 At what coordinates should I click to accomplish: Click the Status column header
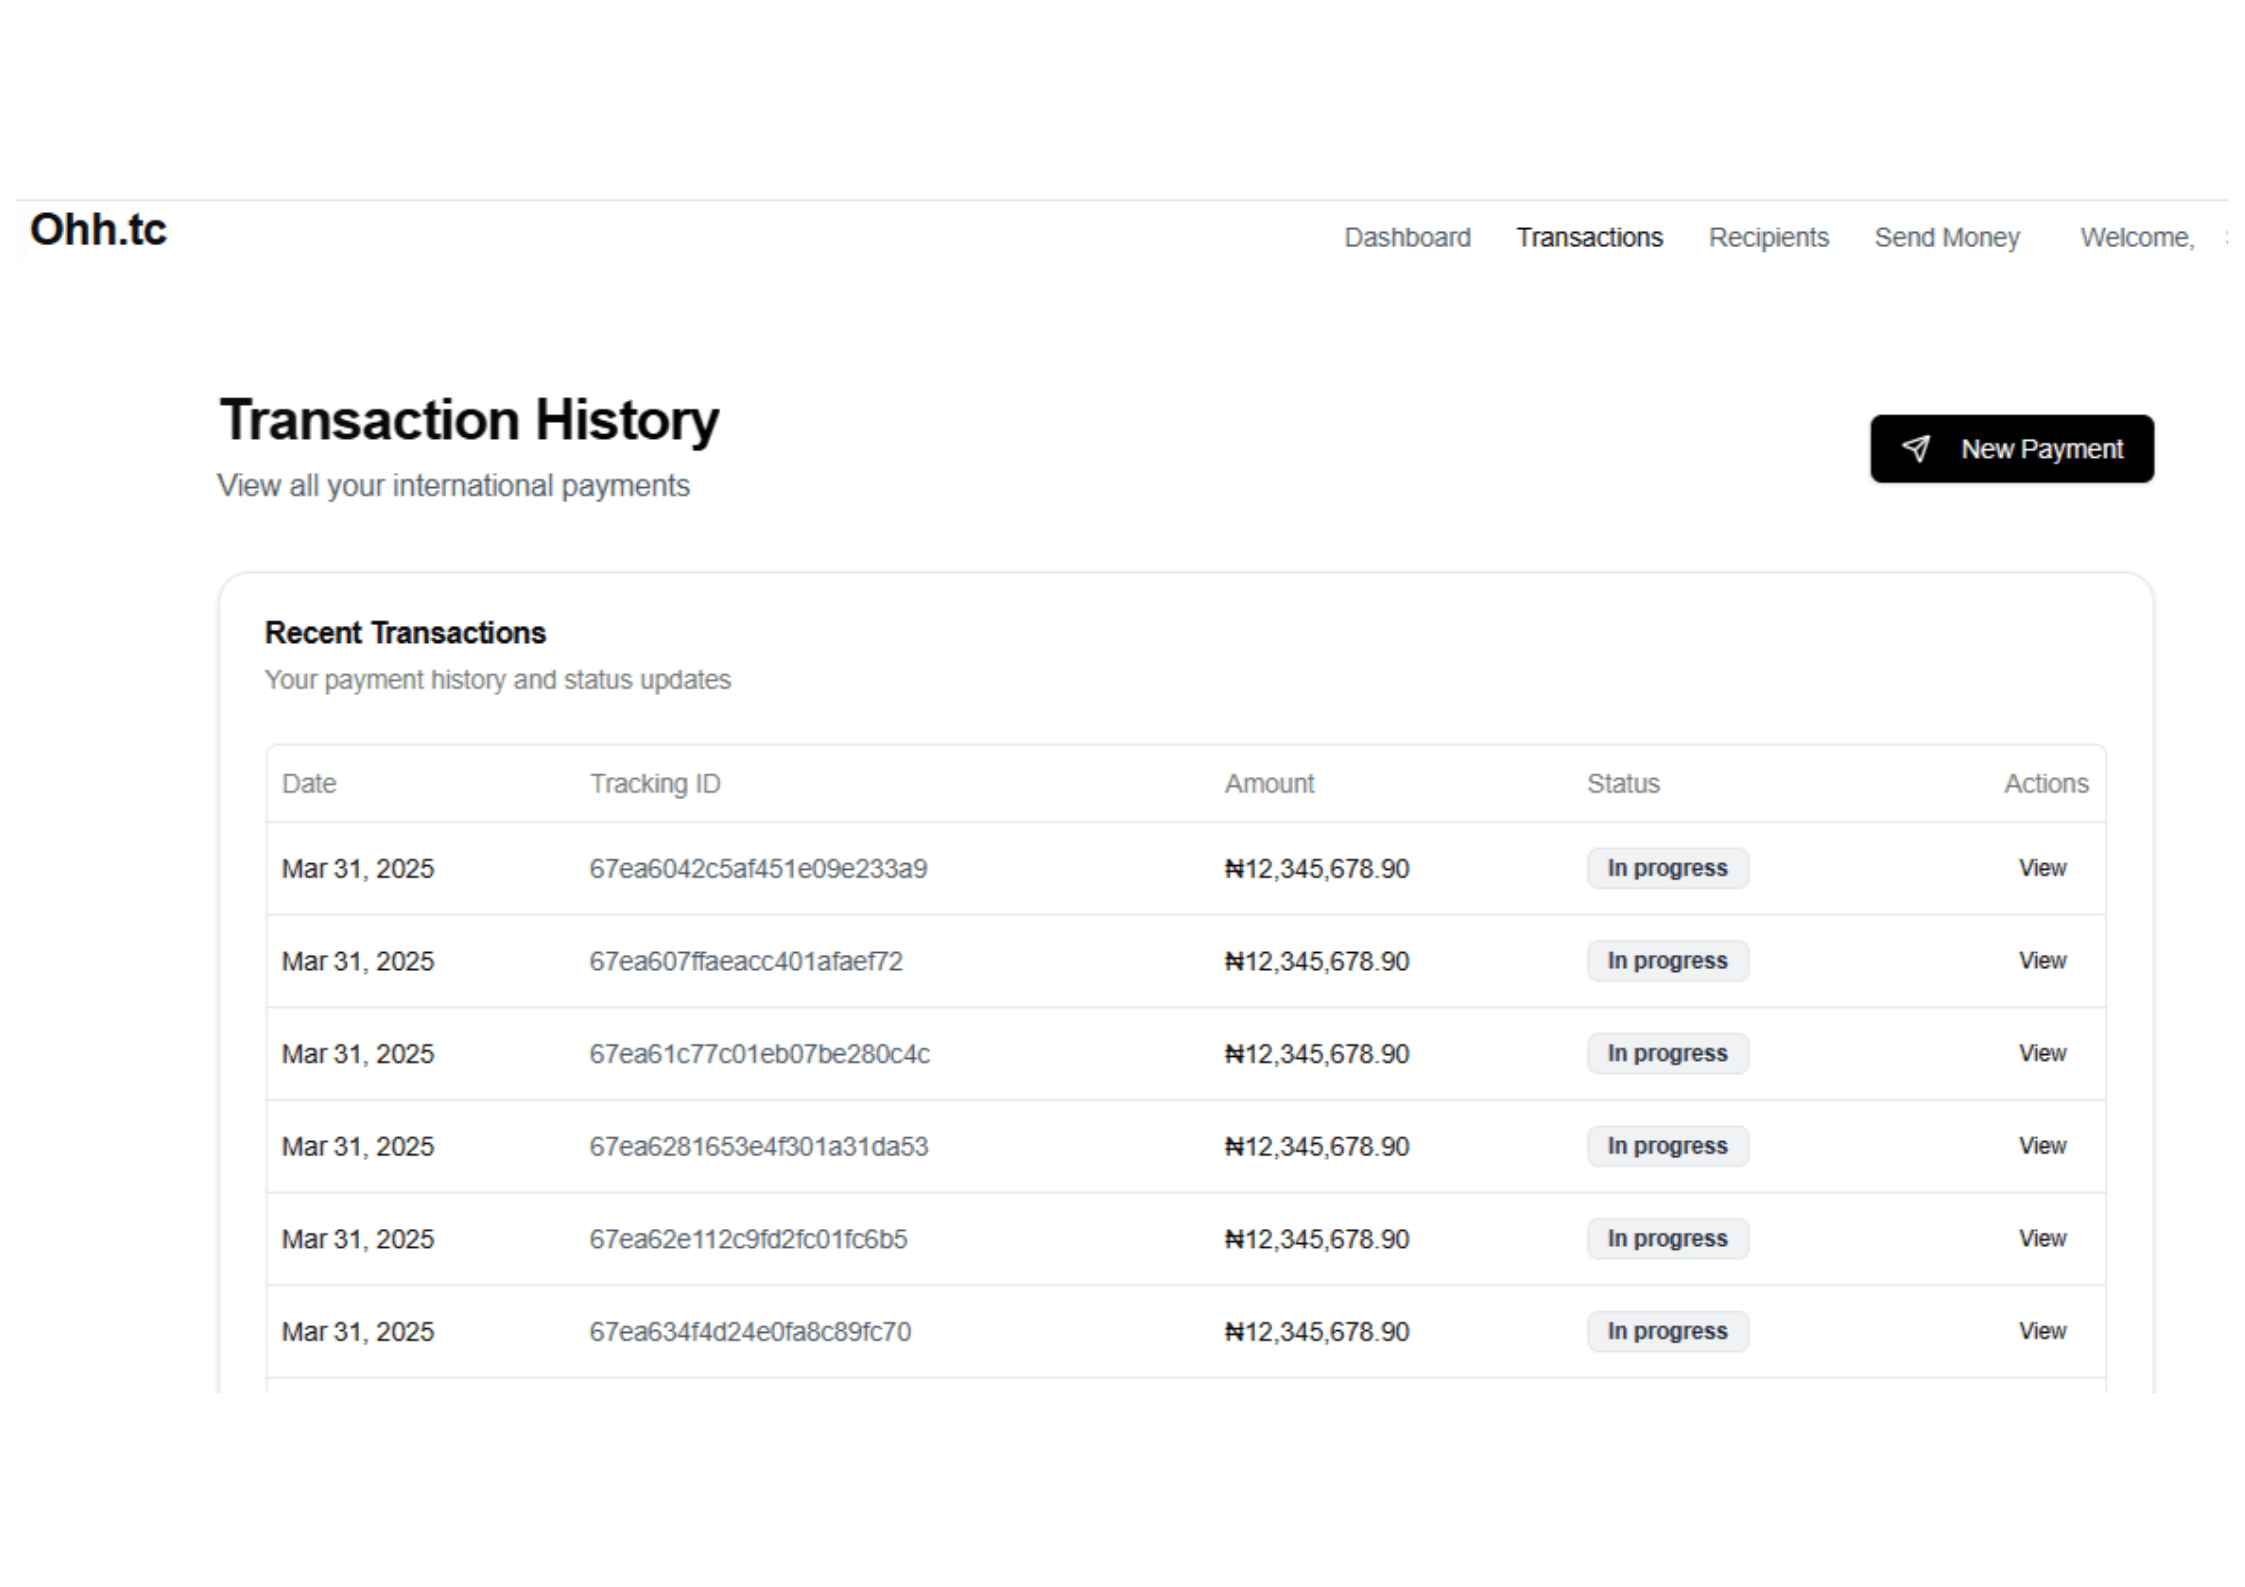coord(1622,783)
